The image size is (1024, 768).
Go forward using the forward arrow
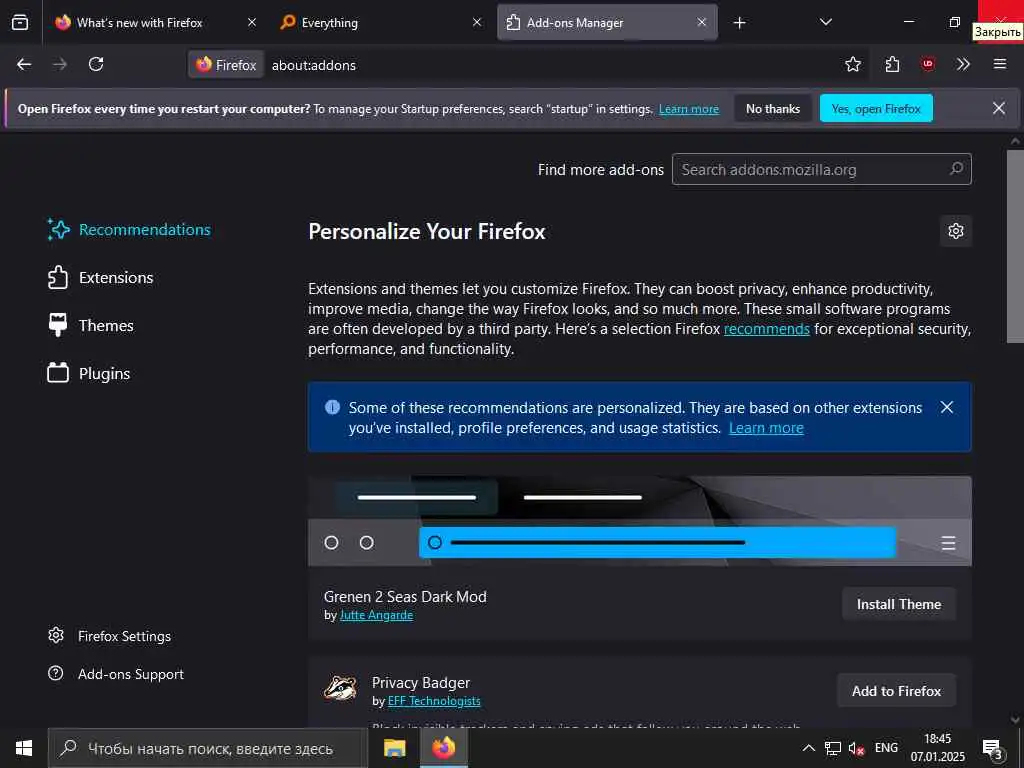pyautogui.click(x=59, y=64)
